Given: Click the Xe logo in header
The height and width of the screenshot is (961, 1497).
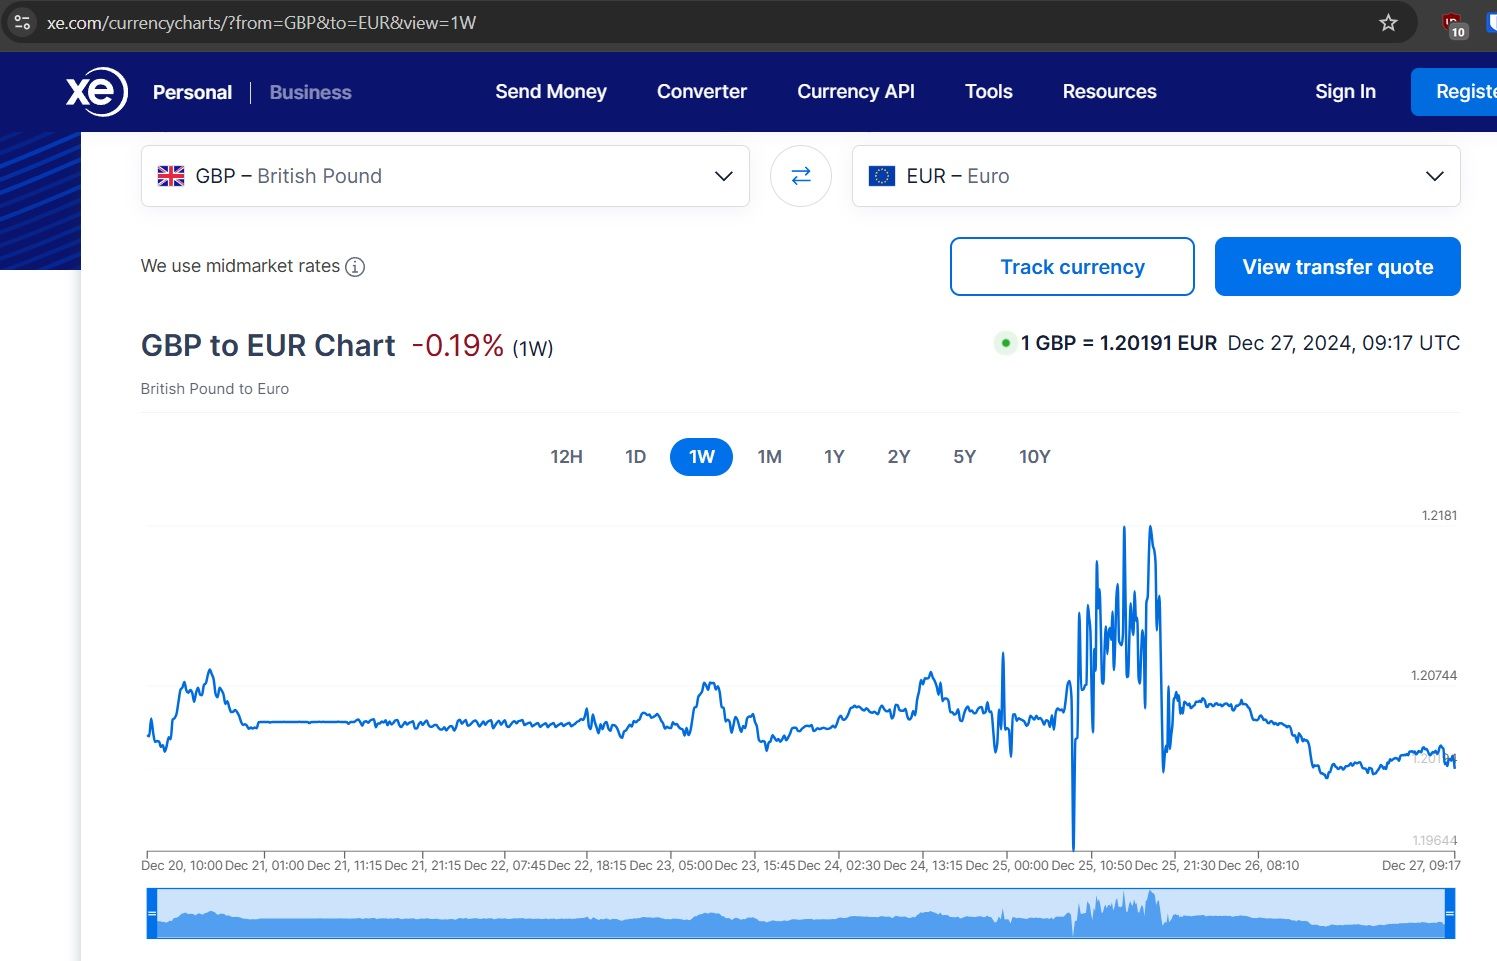Looking at the screenshot, I should [96, 92].
